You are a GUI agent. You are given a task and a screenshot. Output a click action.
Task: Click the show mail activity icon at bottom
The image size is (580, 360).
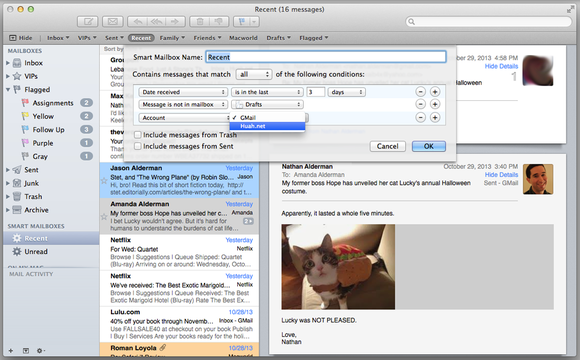coord(26,350)
